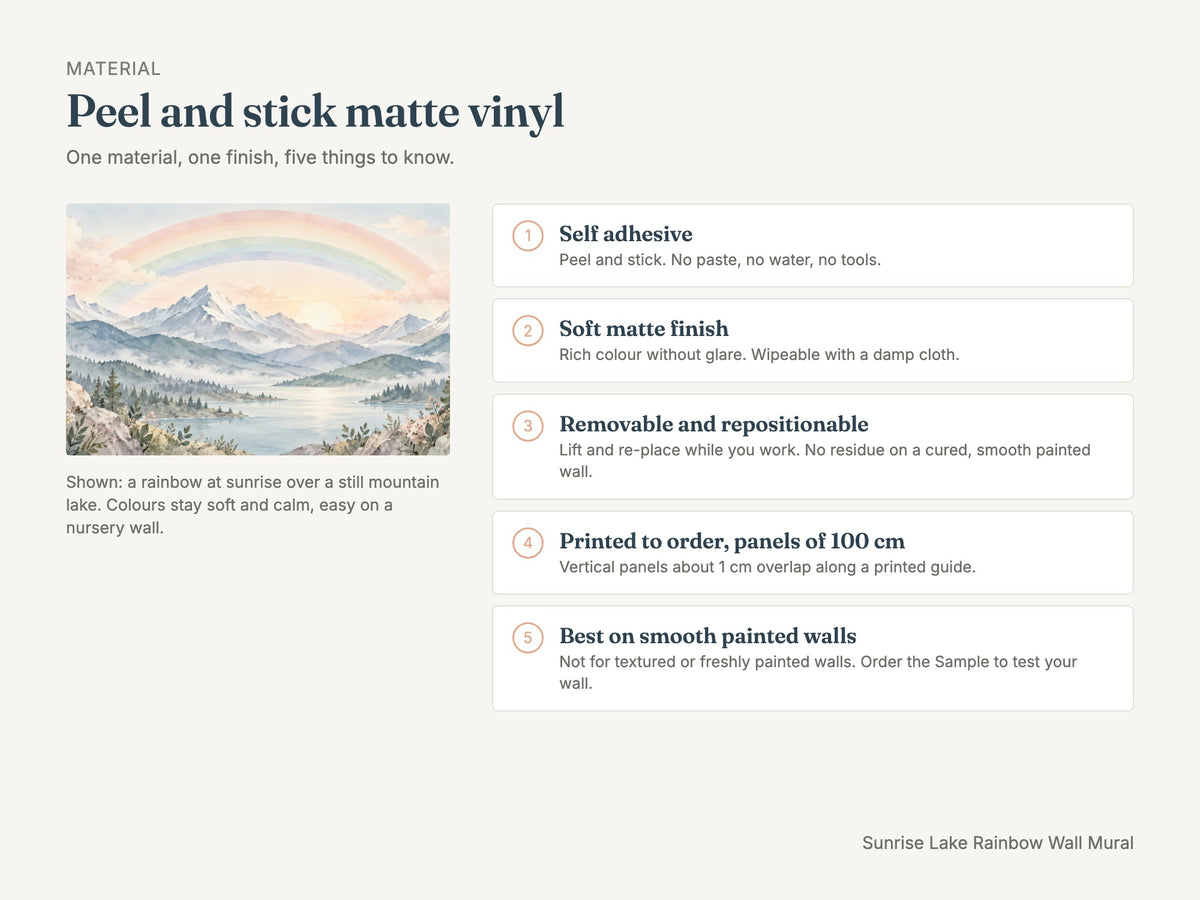Click the number 4 circle icon
The height and width of the screenshot is (900, 1200).
(x=528, y=543)
